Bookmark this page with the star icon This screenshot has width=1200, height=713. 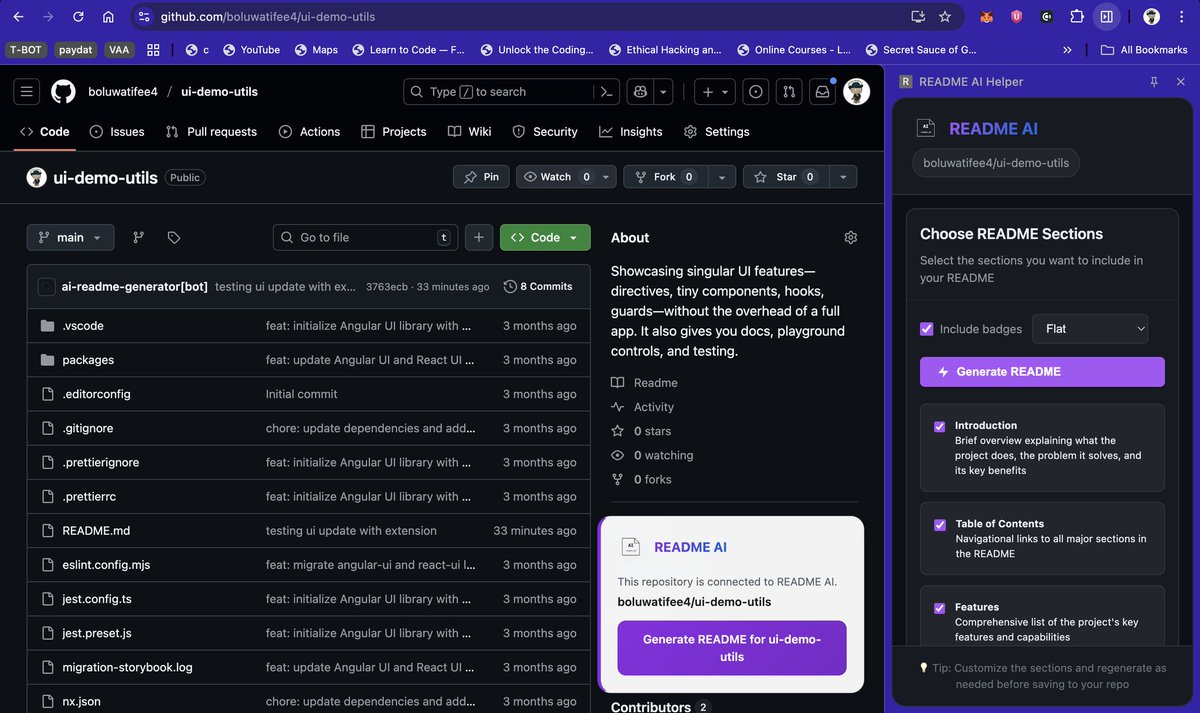click(x=945, y=16)
